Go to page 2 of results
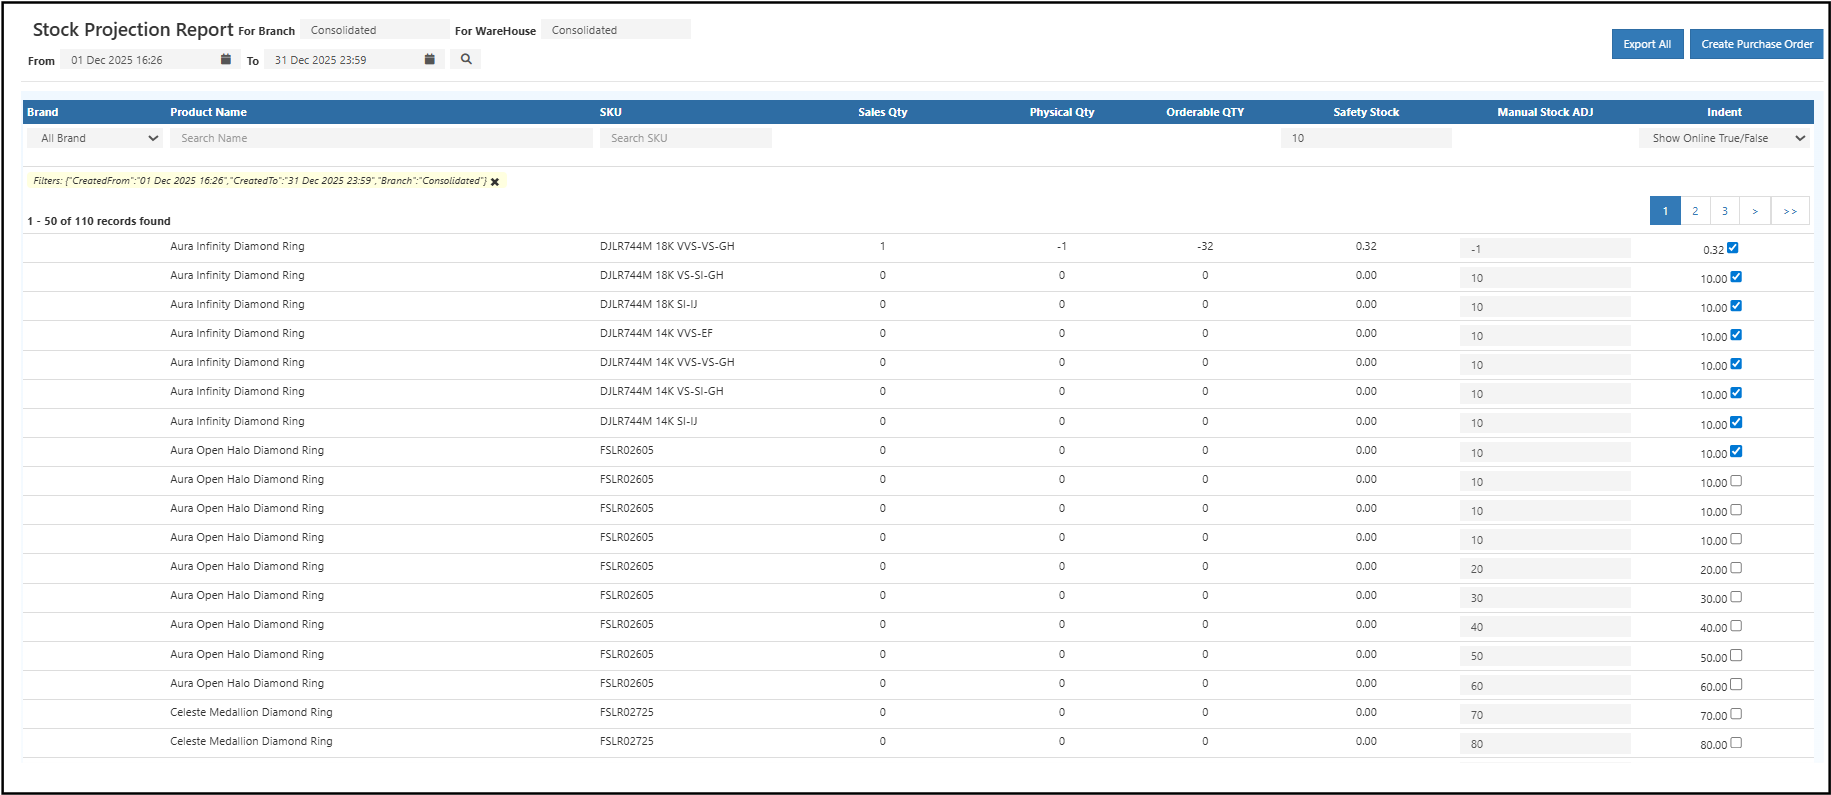Image resolution: width=1831 pixels, height=795 pixels. (x=1695, y=211)
